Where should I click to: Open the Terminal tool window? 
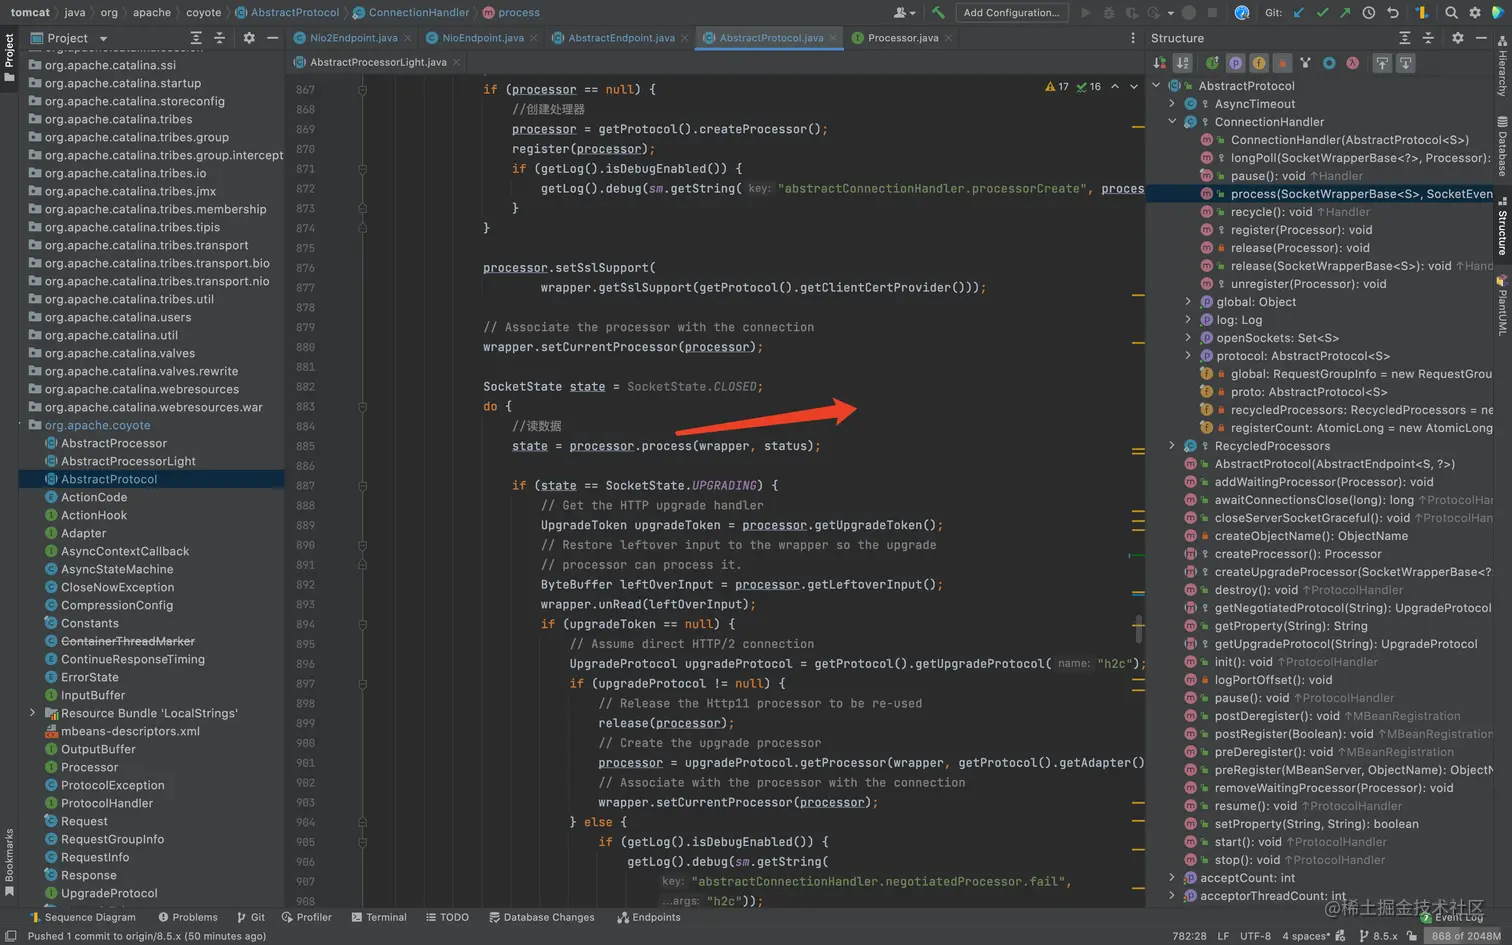coord(379,917)
